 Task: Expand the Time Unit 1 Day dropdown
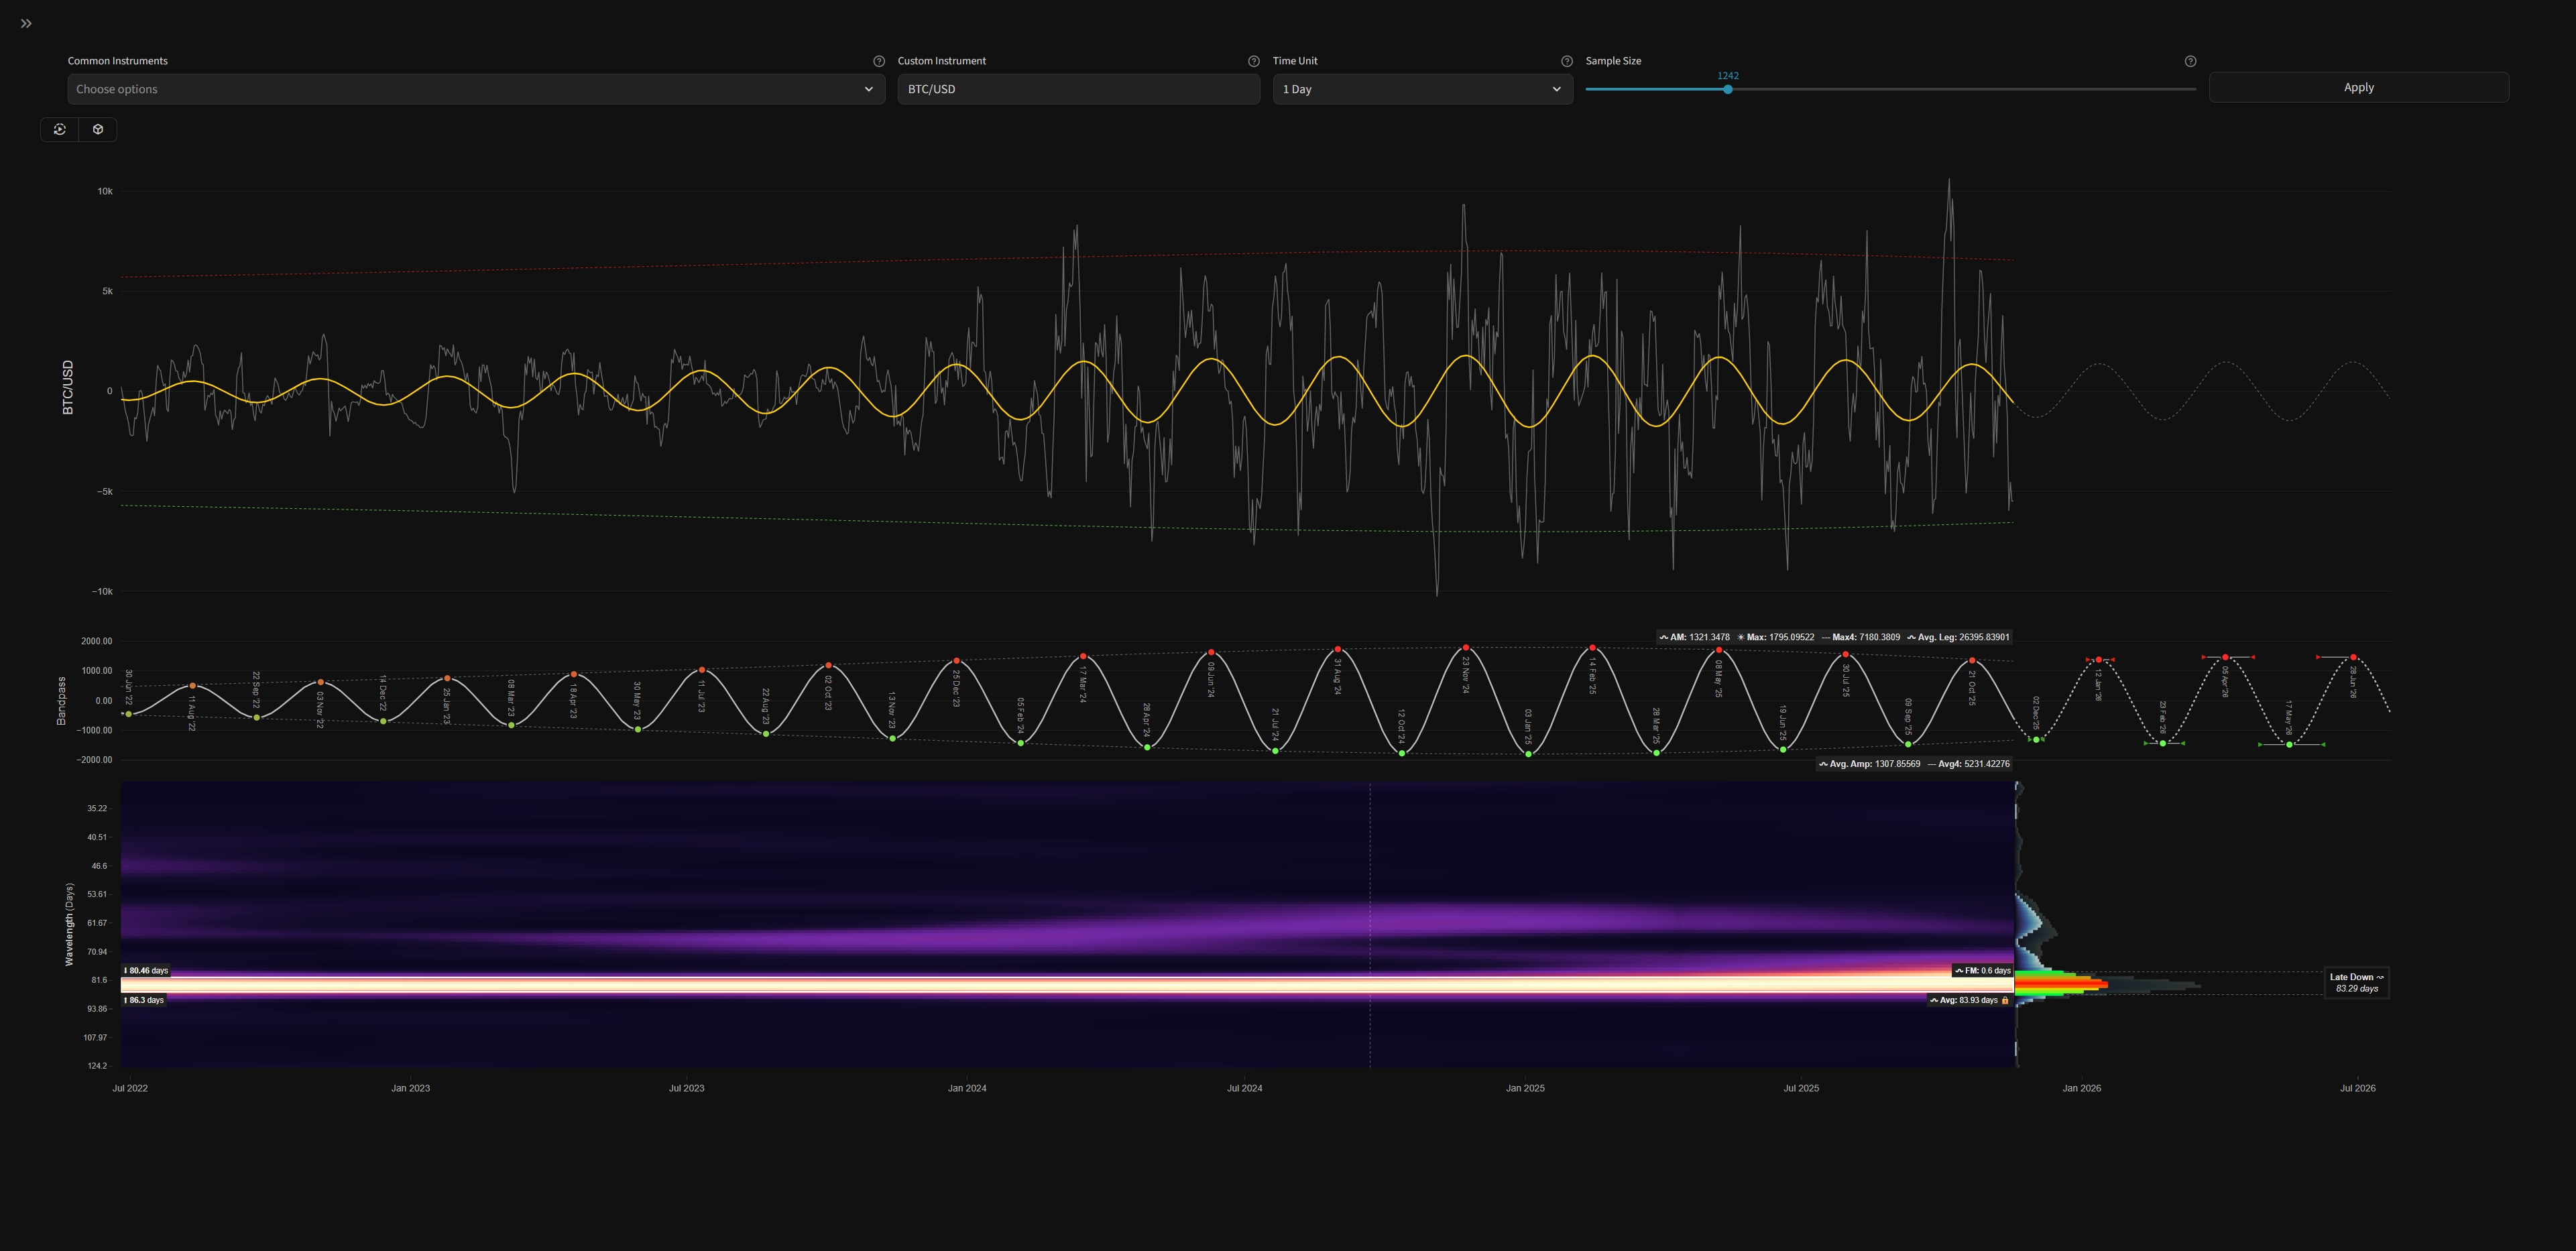(x=1421, y=89)
